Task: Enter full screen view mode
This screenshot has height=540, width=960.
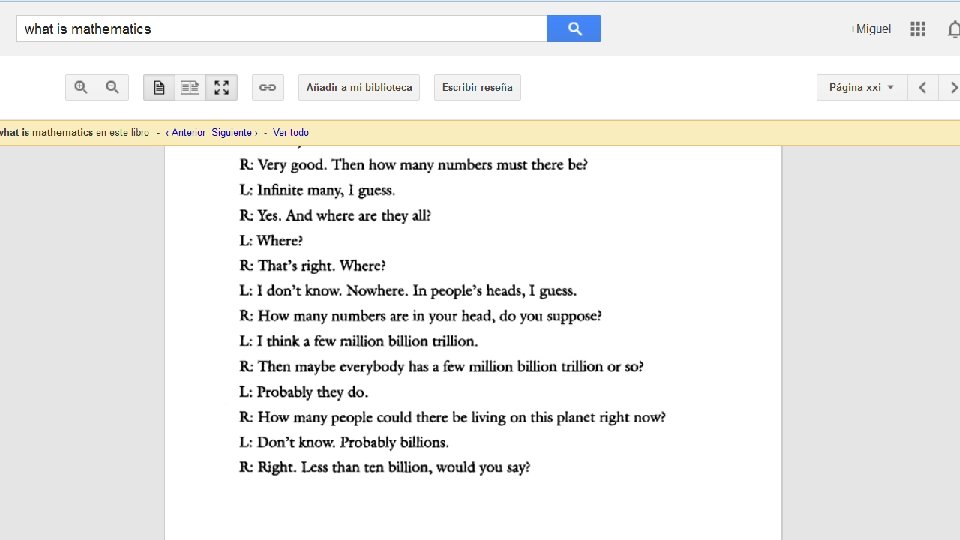Action: click(x=222, y=88)
